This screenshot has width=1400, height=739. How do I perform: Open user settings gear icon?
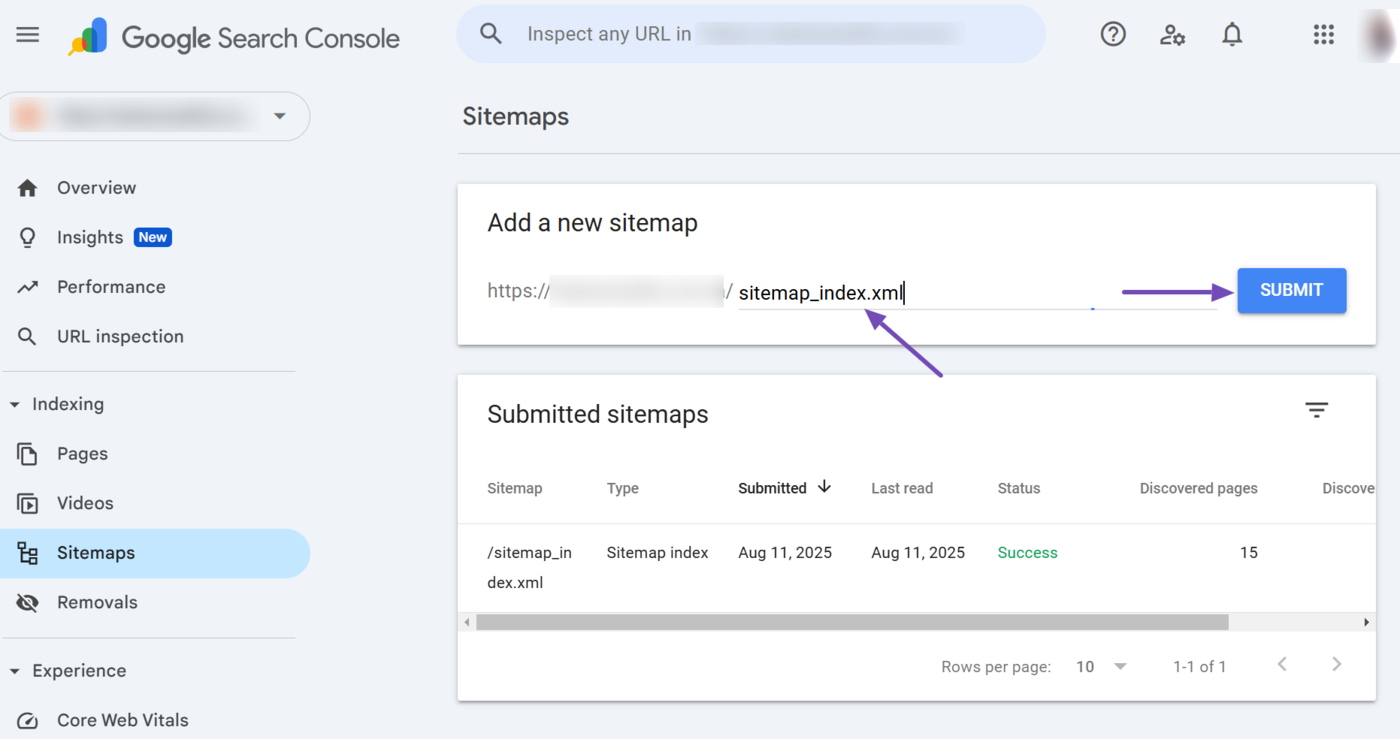(1172, 35)
